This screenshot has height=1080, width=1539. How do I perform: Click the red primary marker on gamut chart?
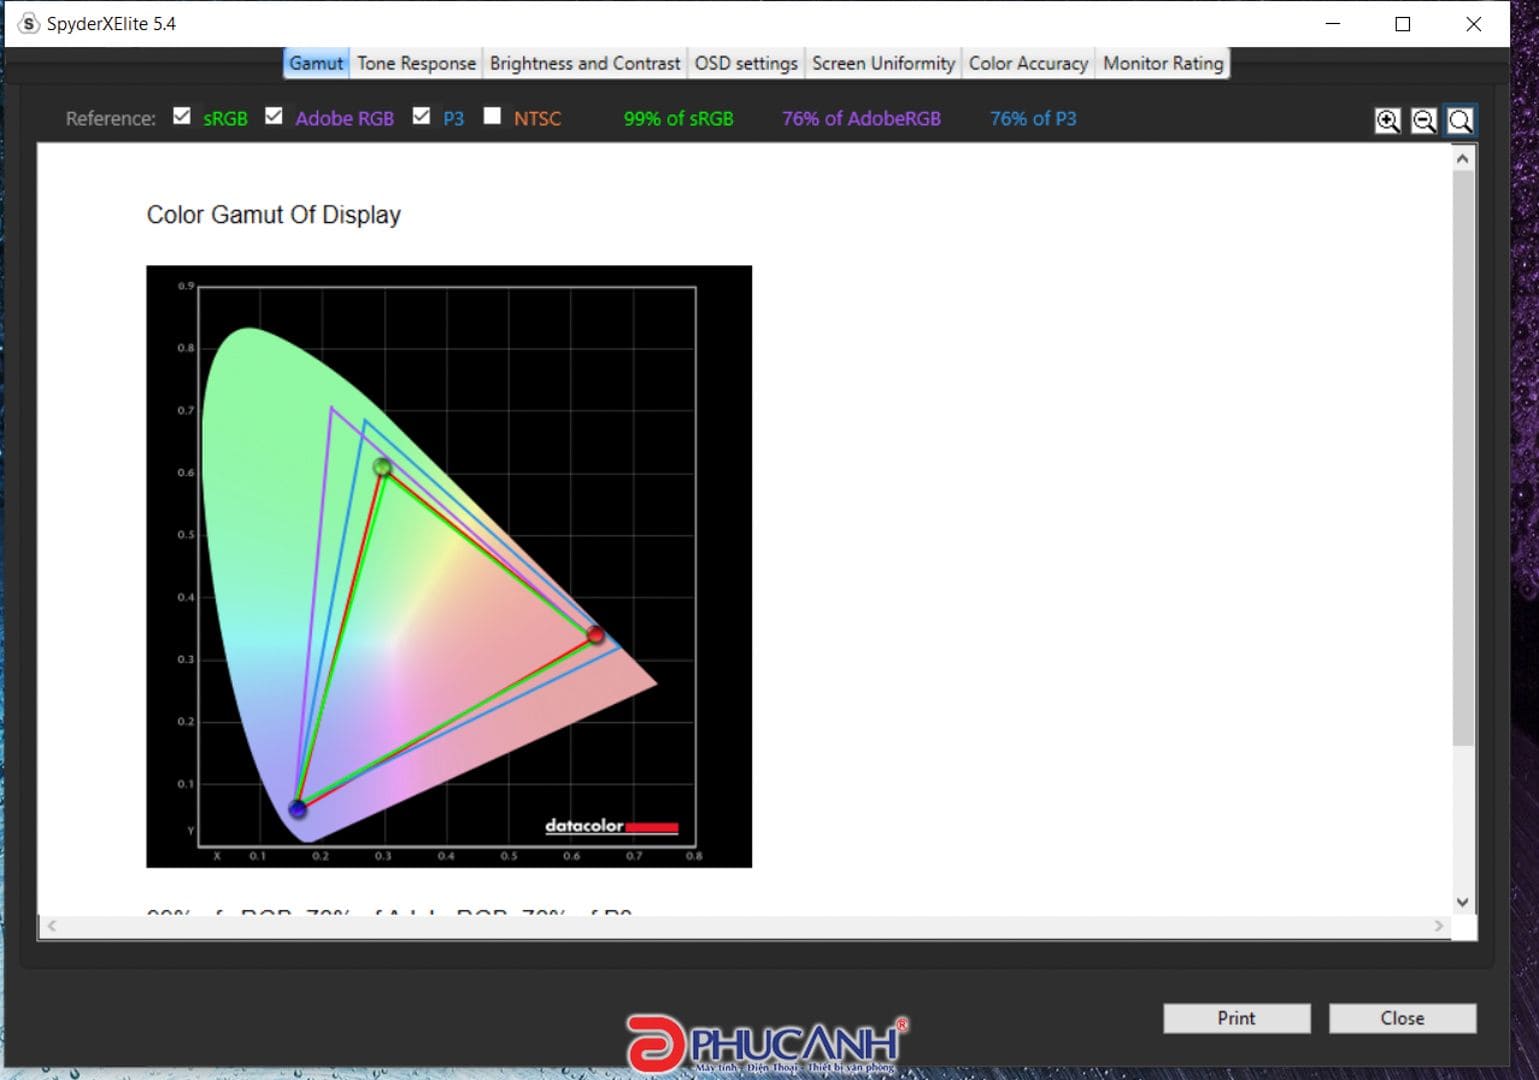tap(596, 635)
